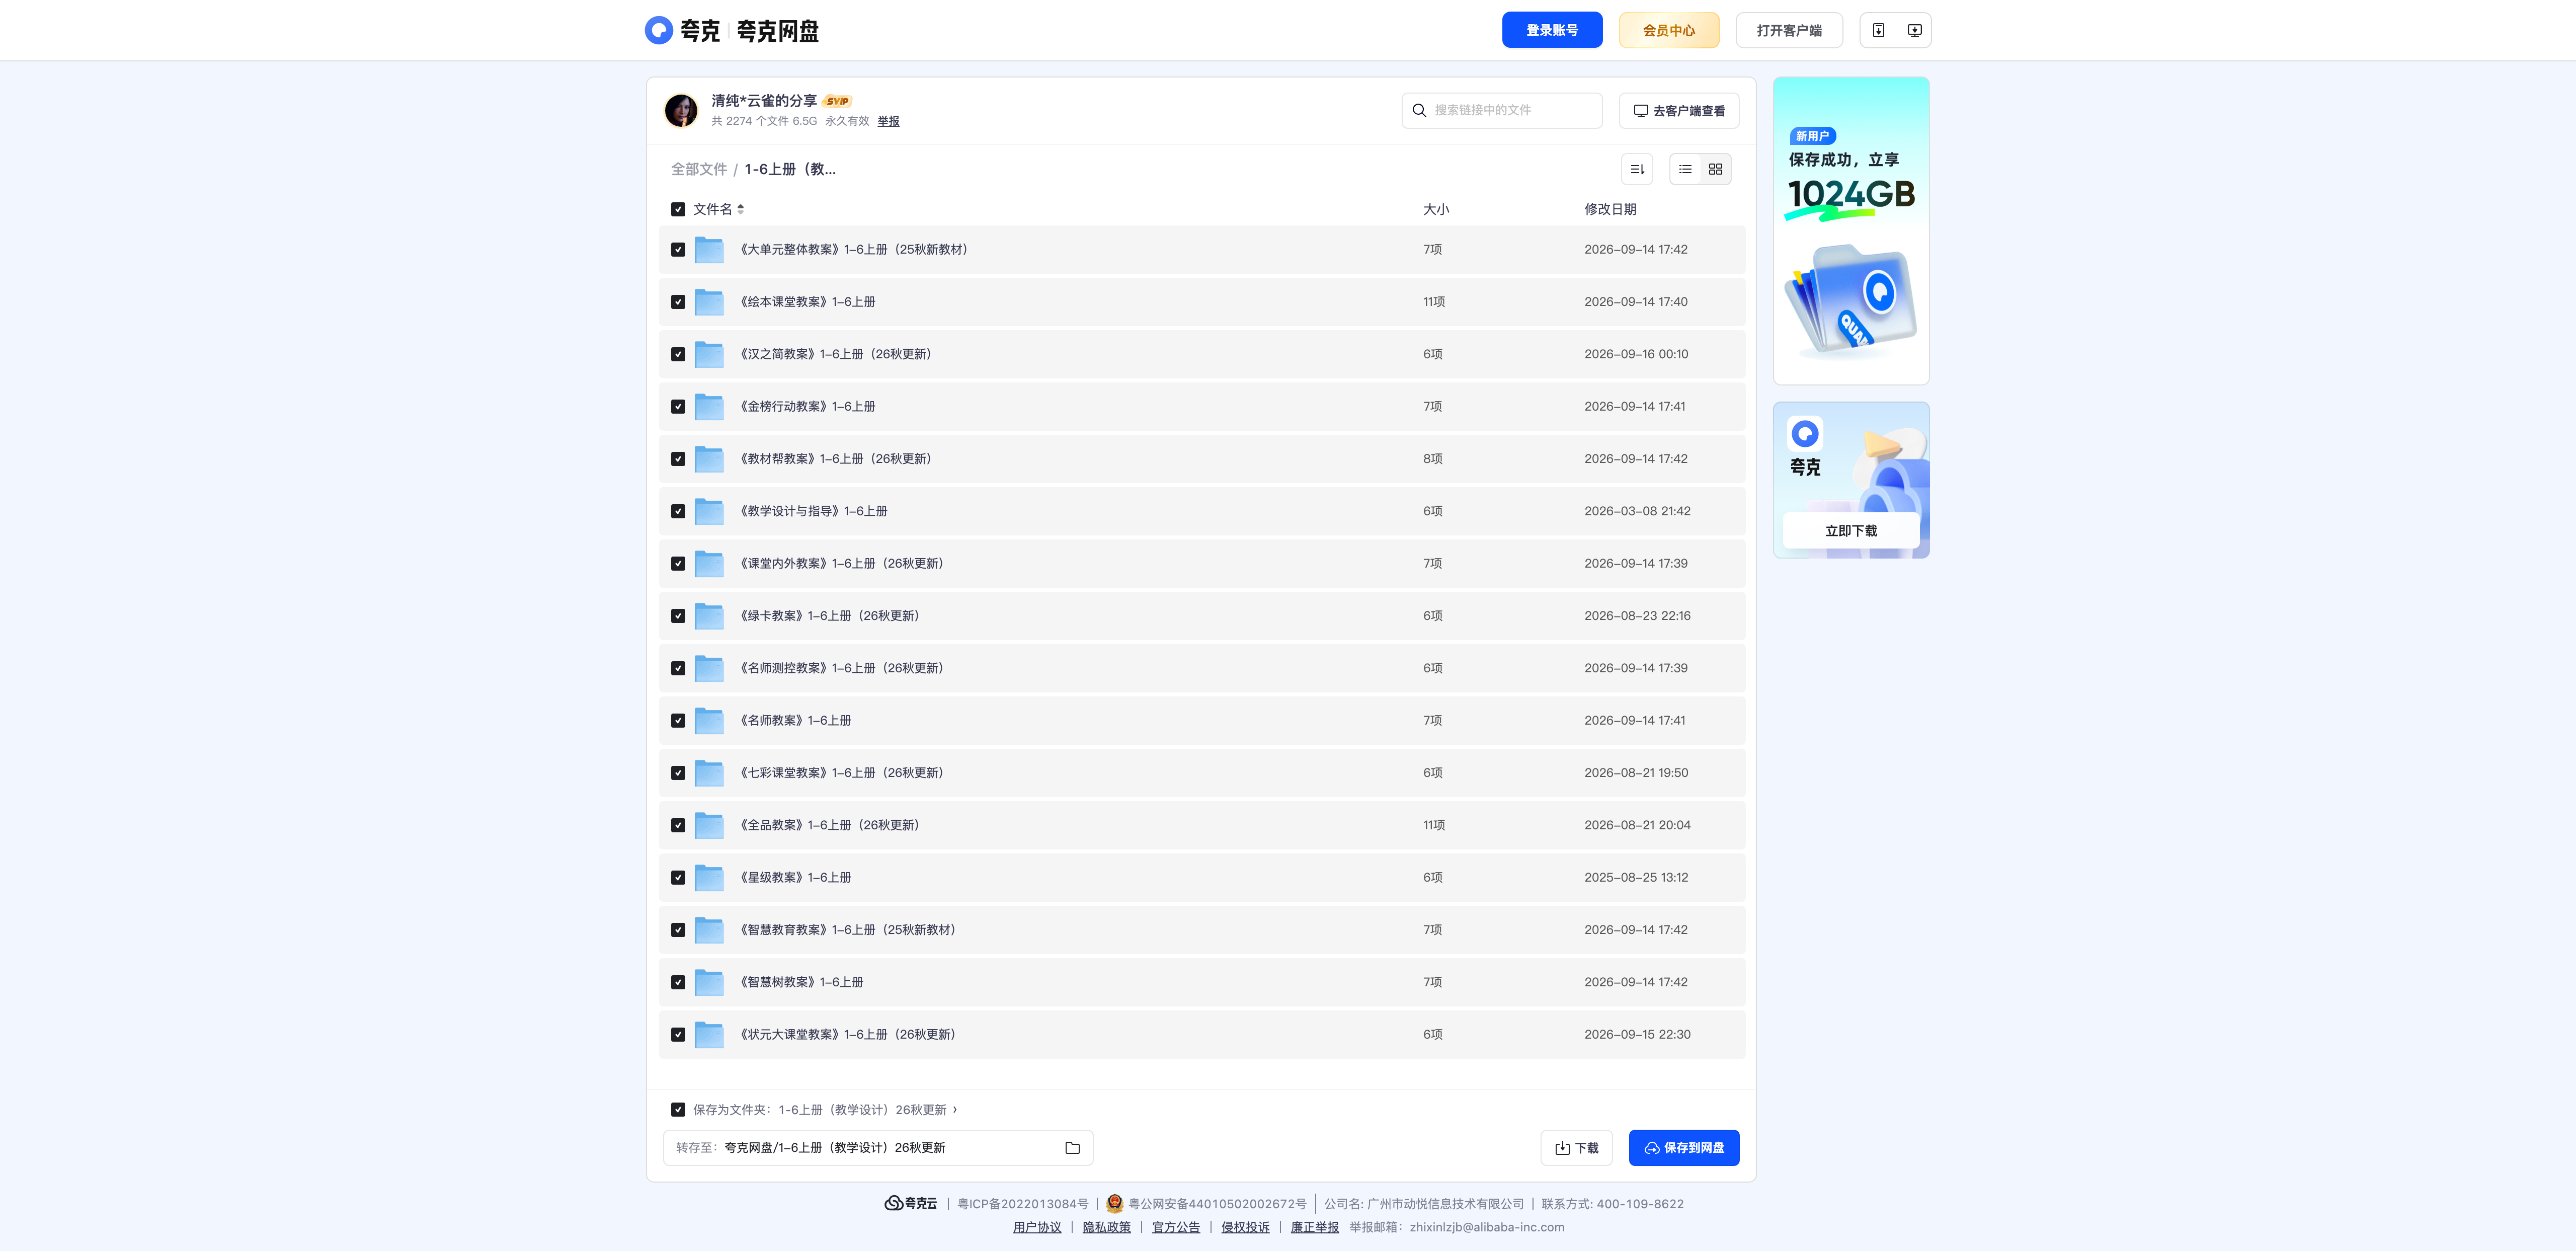This screenshot has height=1251, width=2576.
Task: Open 会员中心 in the header
Action: coord(1668,30)
